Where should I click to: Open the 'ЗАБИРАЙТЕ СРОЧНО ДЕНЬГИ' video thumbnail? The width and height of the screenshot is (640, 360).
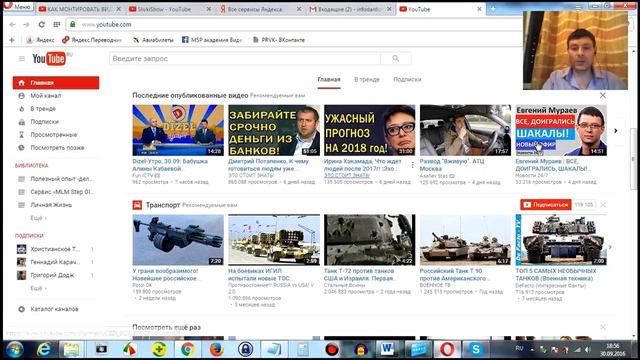tap(274, 130)
